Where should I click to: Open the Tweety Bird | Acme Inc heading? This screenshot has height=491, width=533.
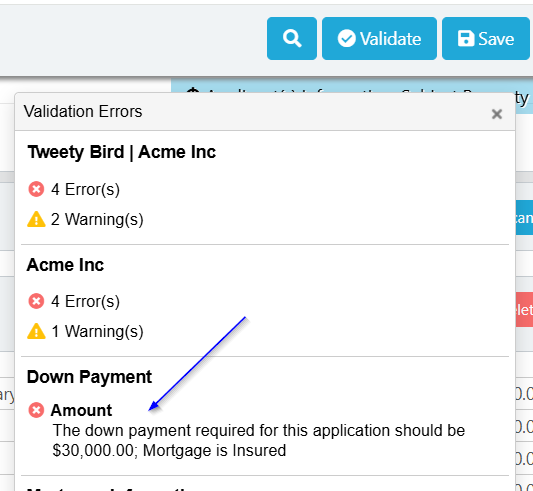point(122,152)
